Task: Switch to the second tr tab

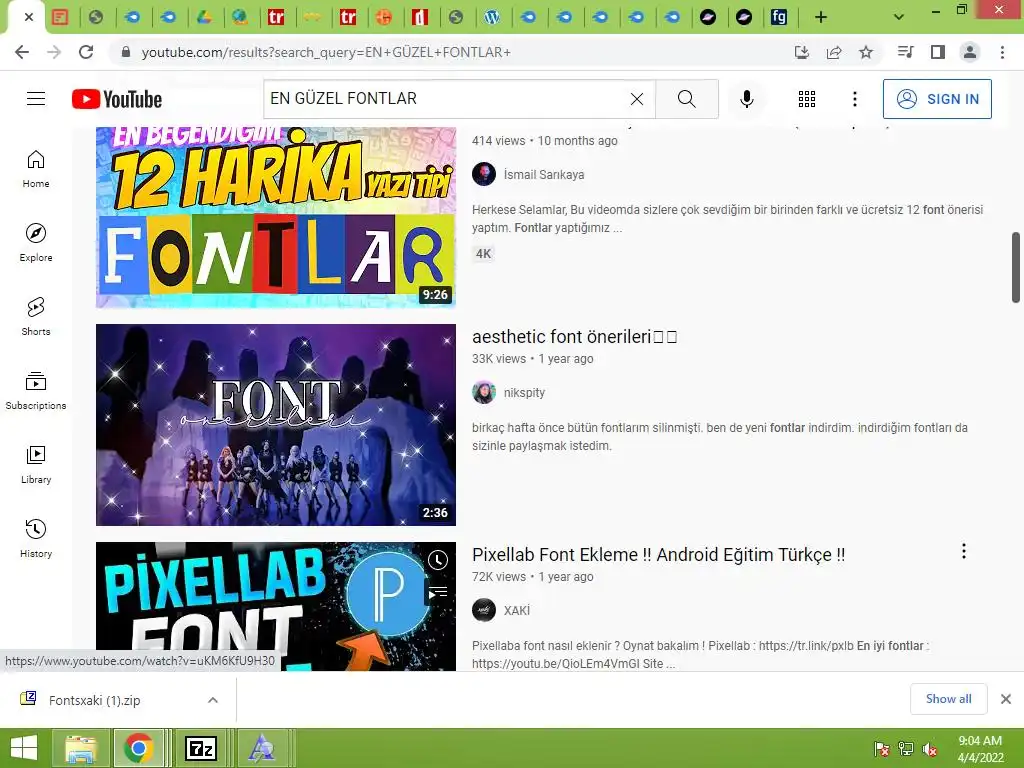Action: pyautogui.click(x=348, y=18)
